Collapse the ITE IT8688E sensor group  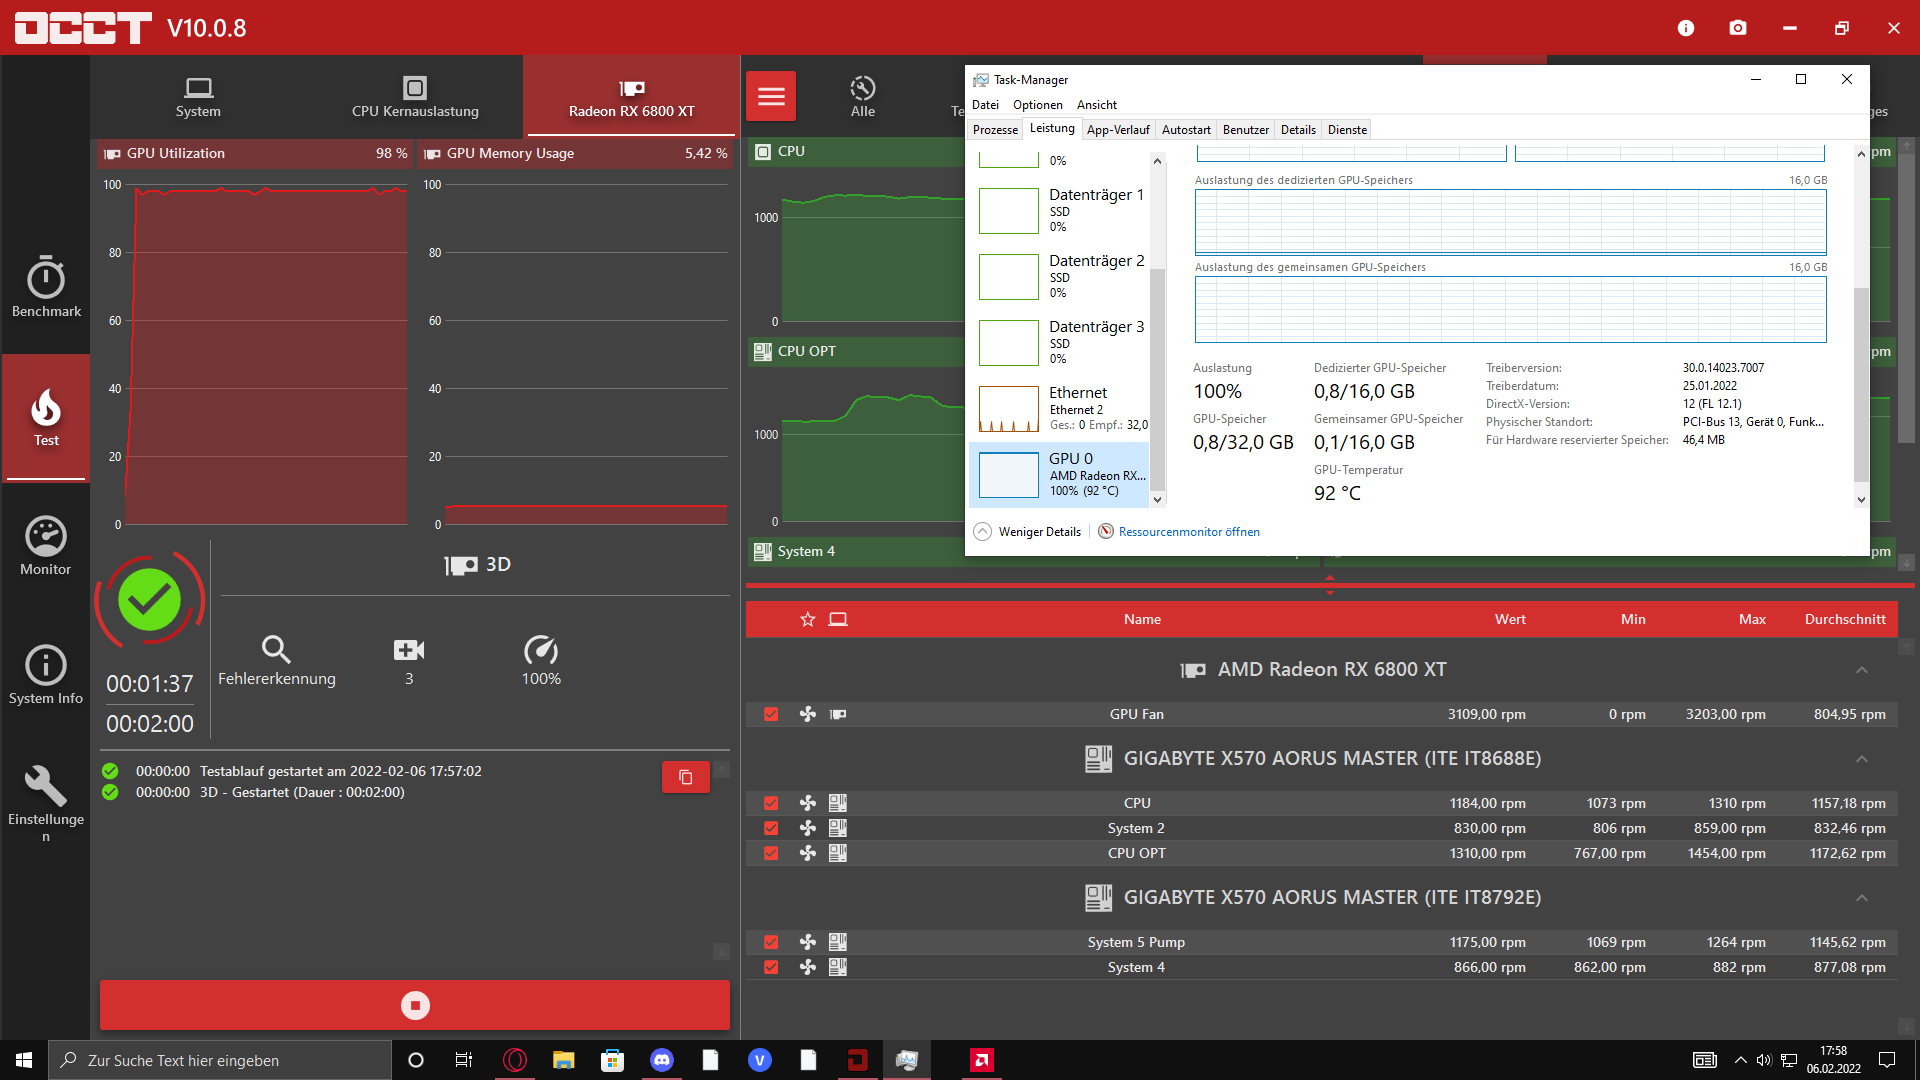(1861, 759)
